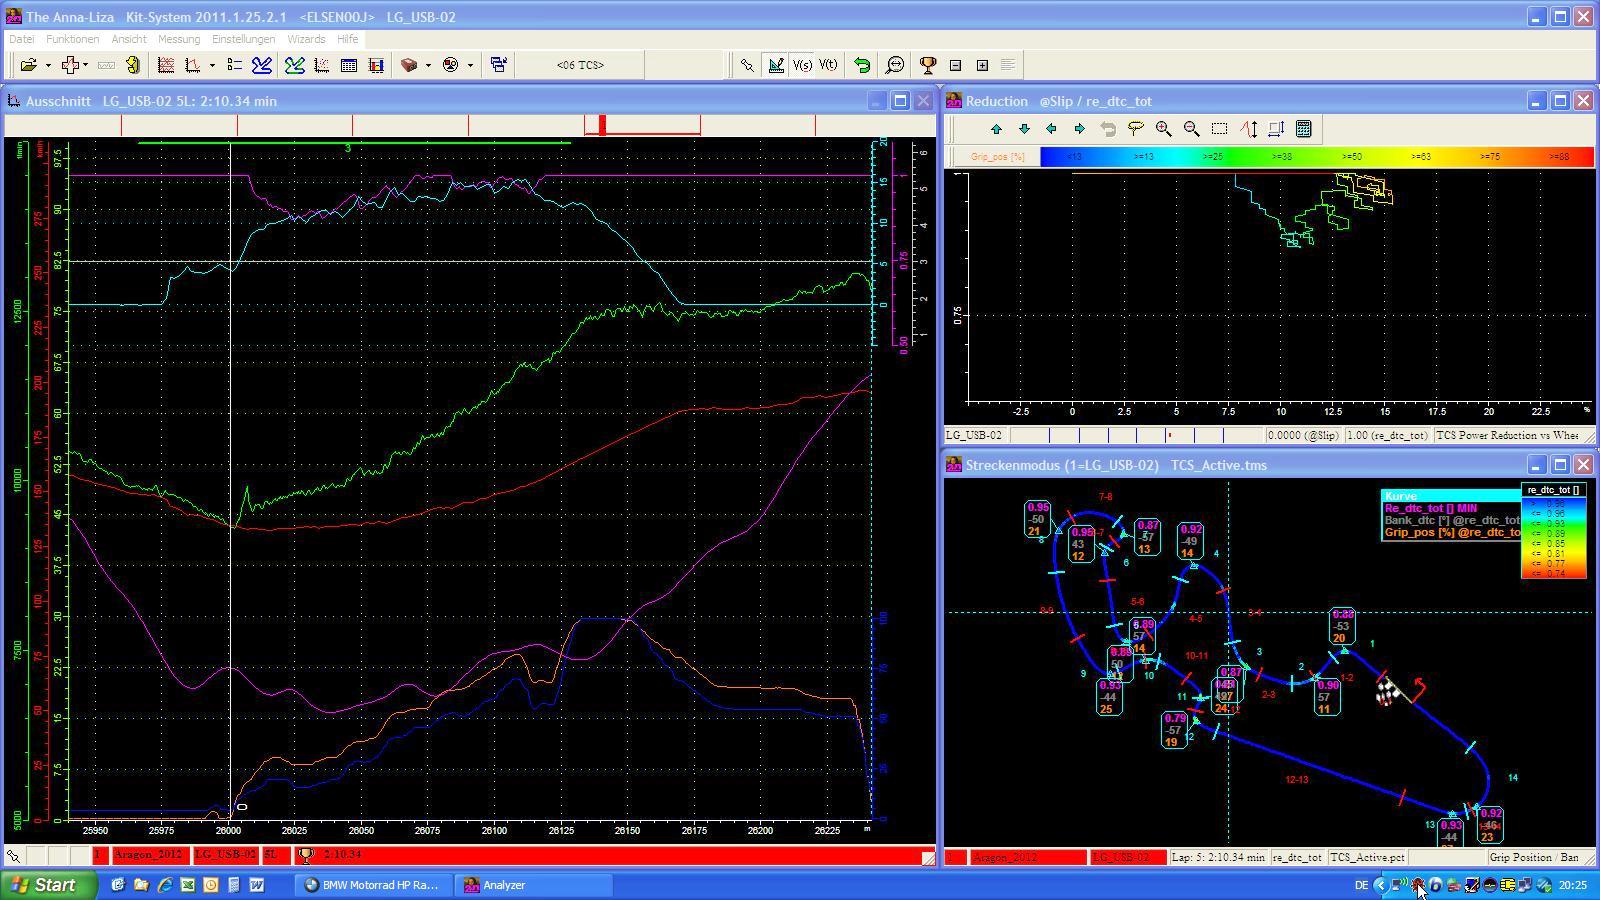Viewport: 1600px width, 900px height.
Task: Click the green undo arrow in main toolbar
Action: (861, 65)
